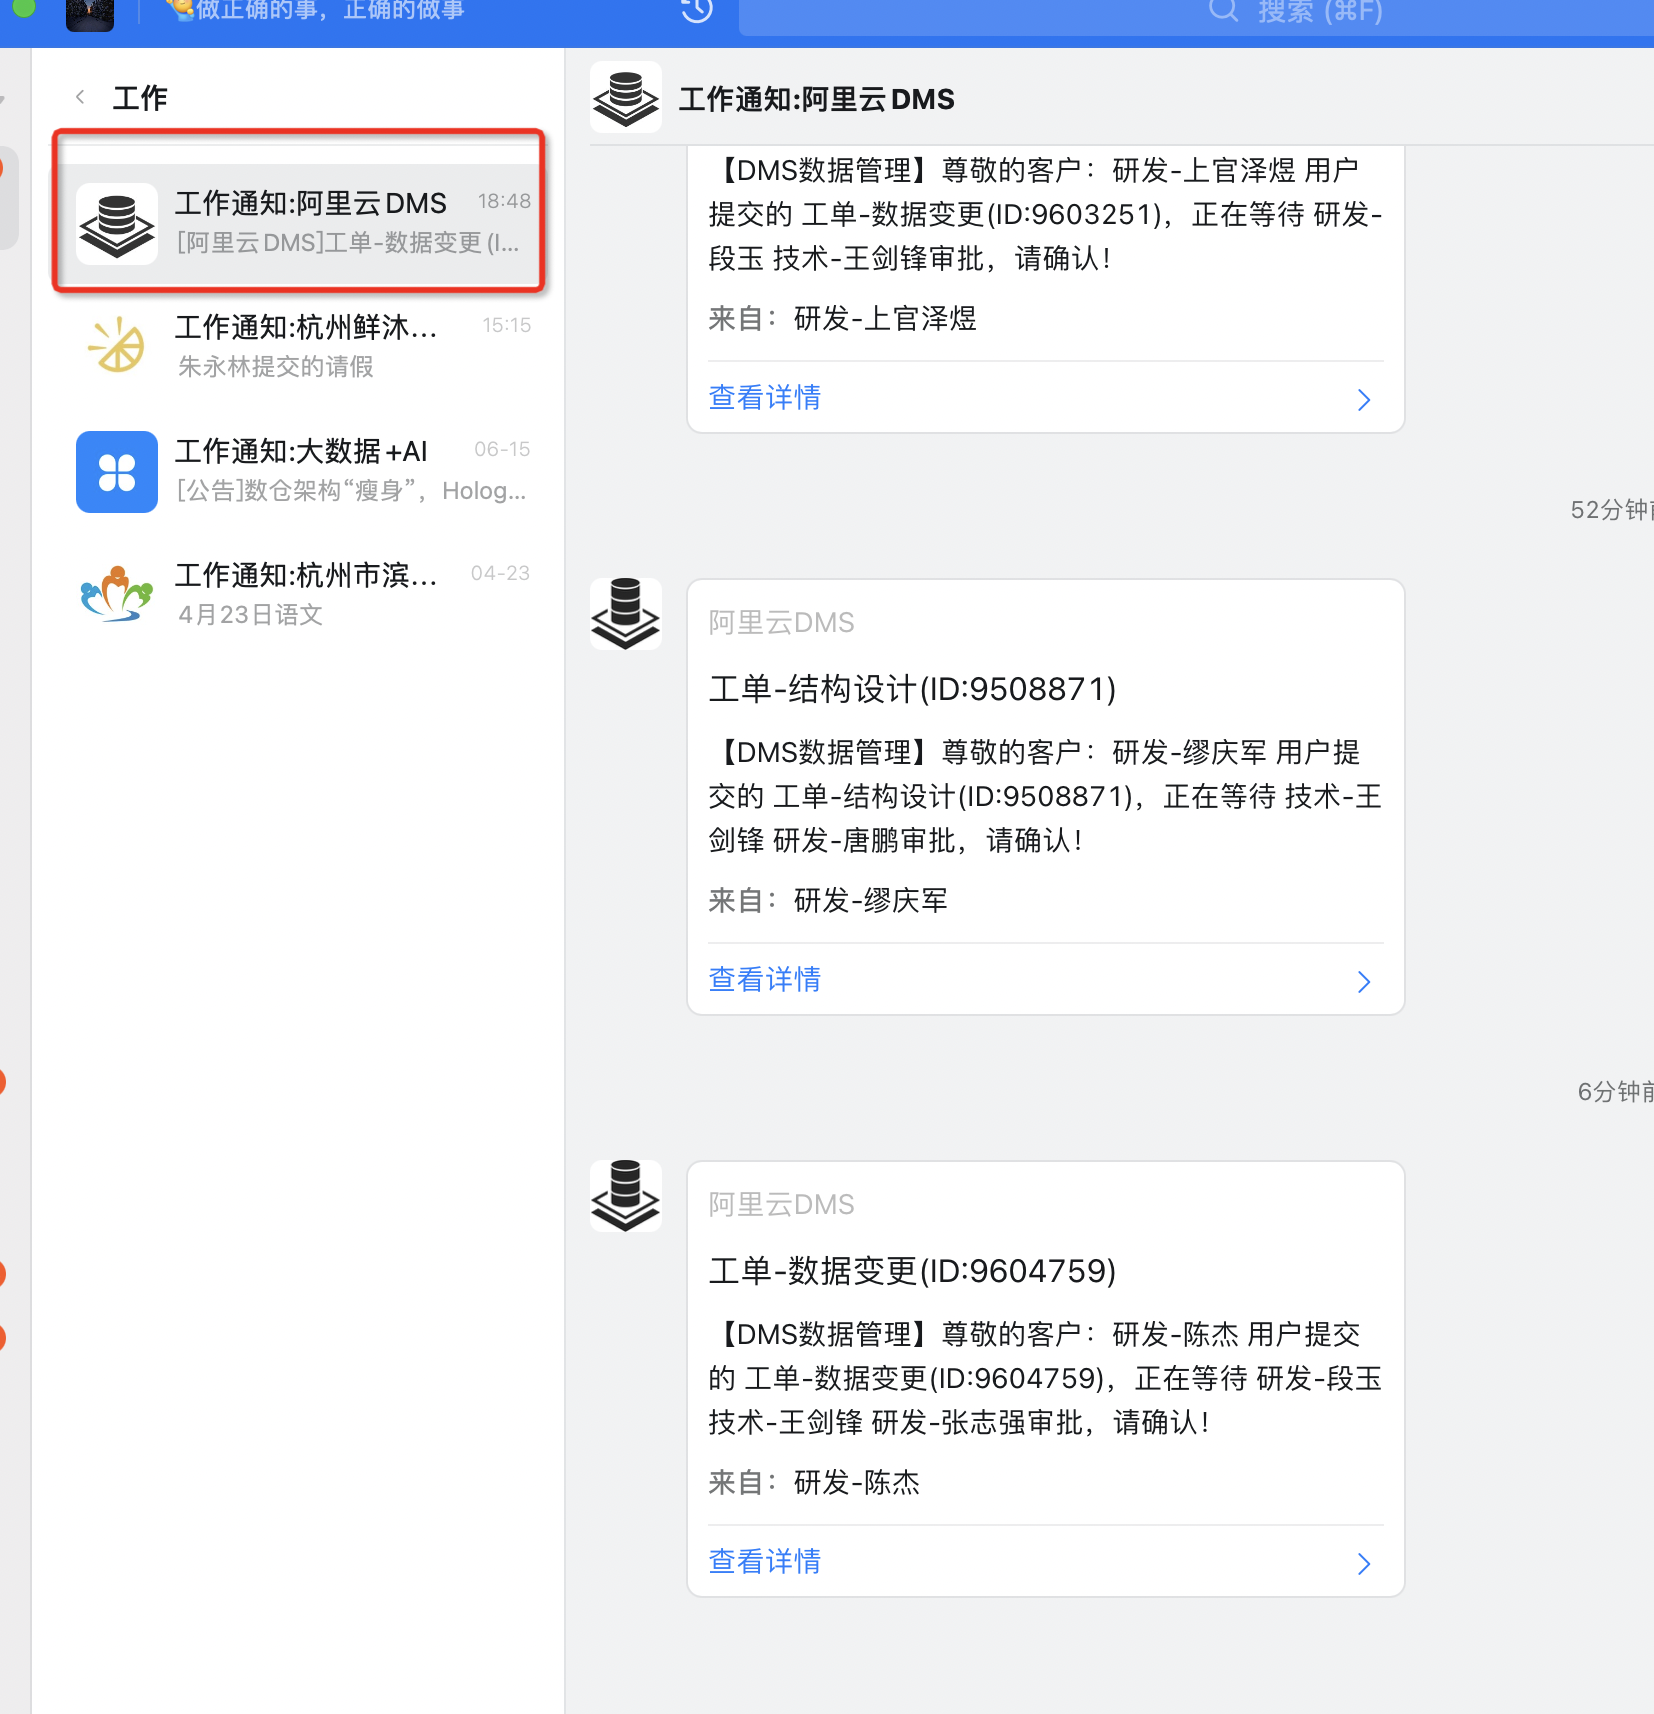
Task: Click the text 来自：研发-陈杰
Action: click(814, 1483)
